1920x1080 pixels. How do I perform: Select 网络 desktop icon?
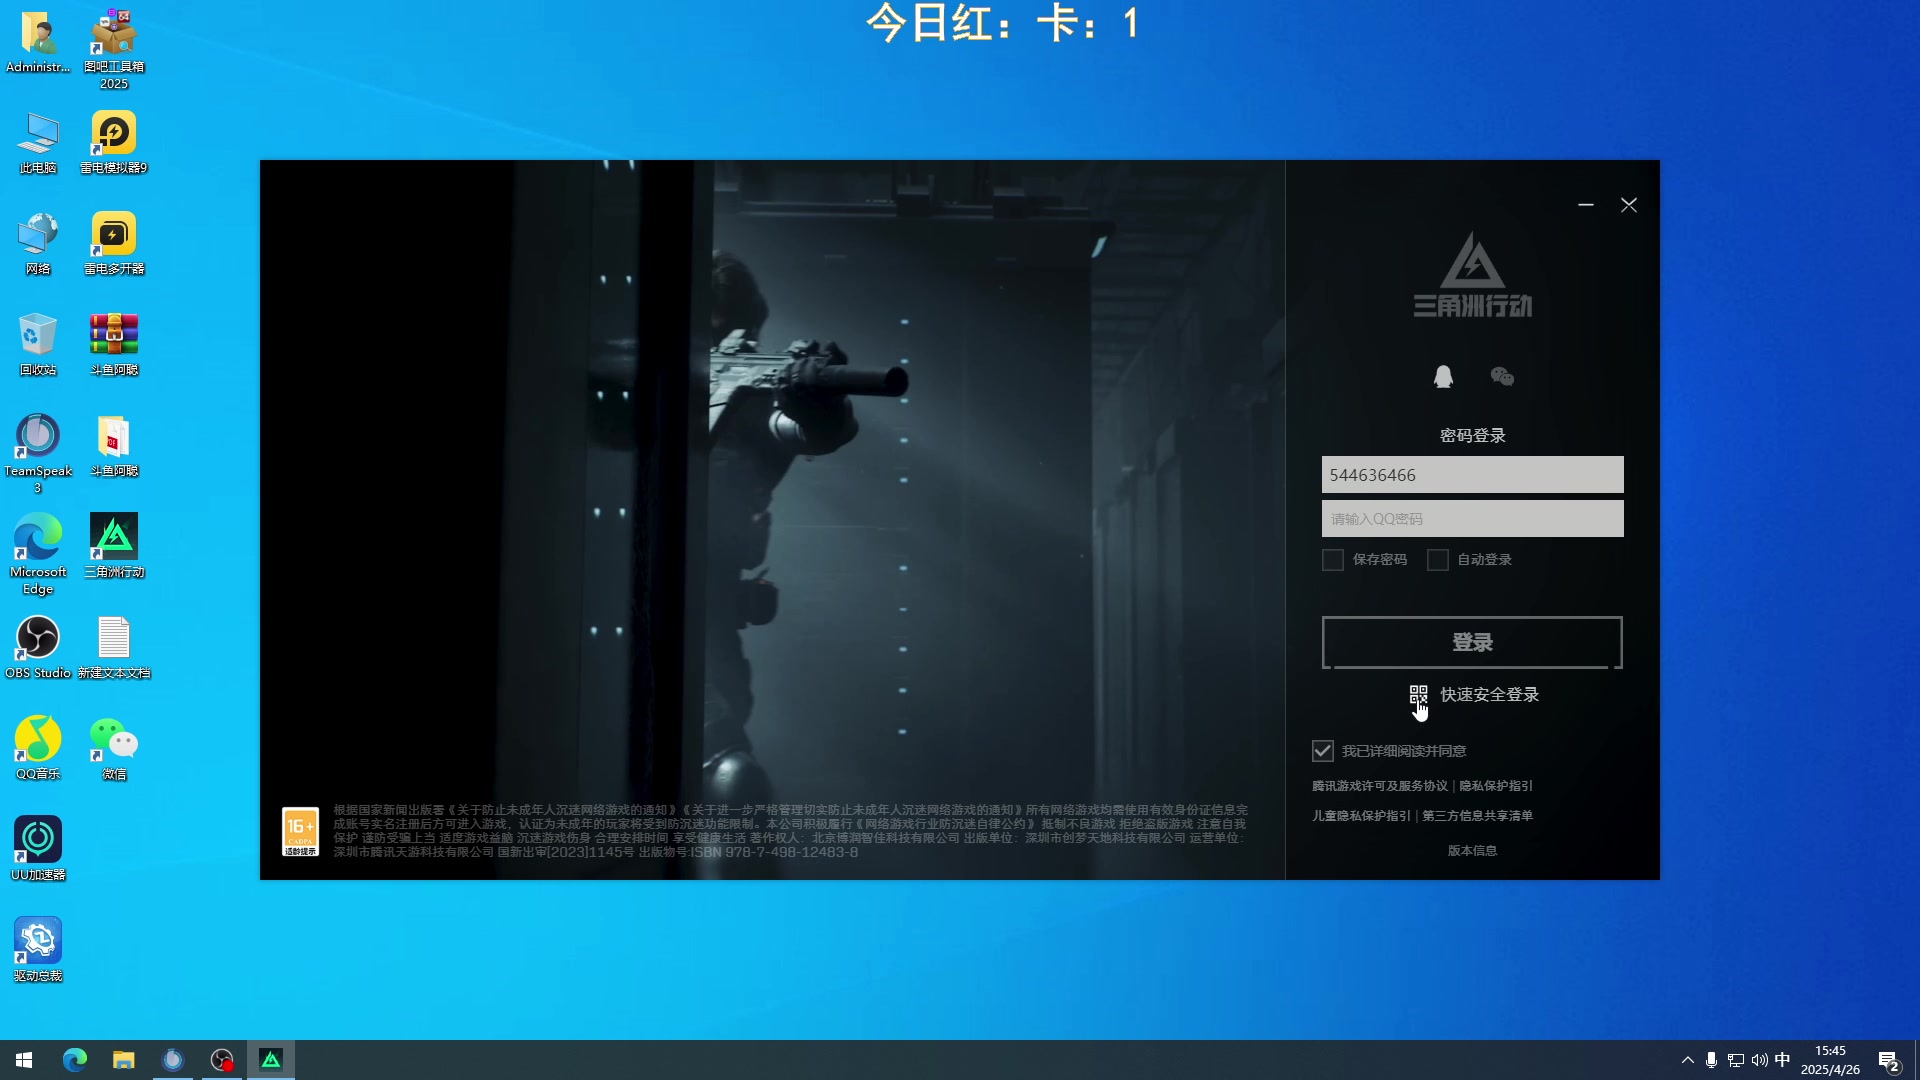38,244
